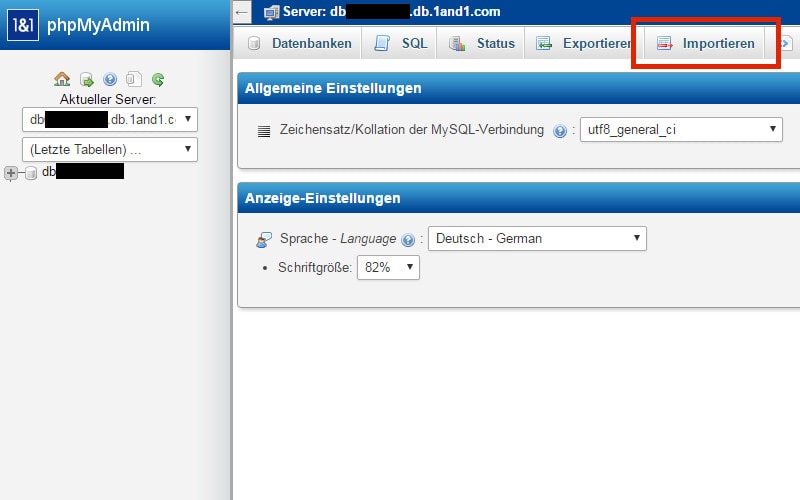This screenshot has width=800, height=500.
Task: Click the 1&1 logo in the header
Action: pyautogui.click(x=23, y=24)
